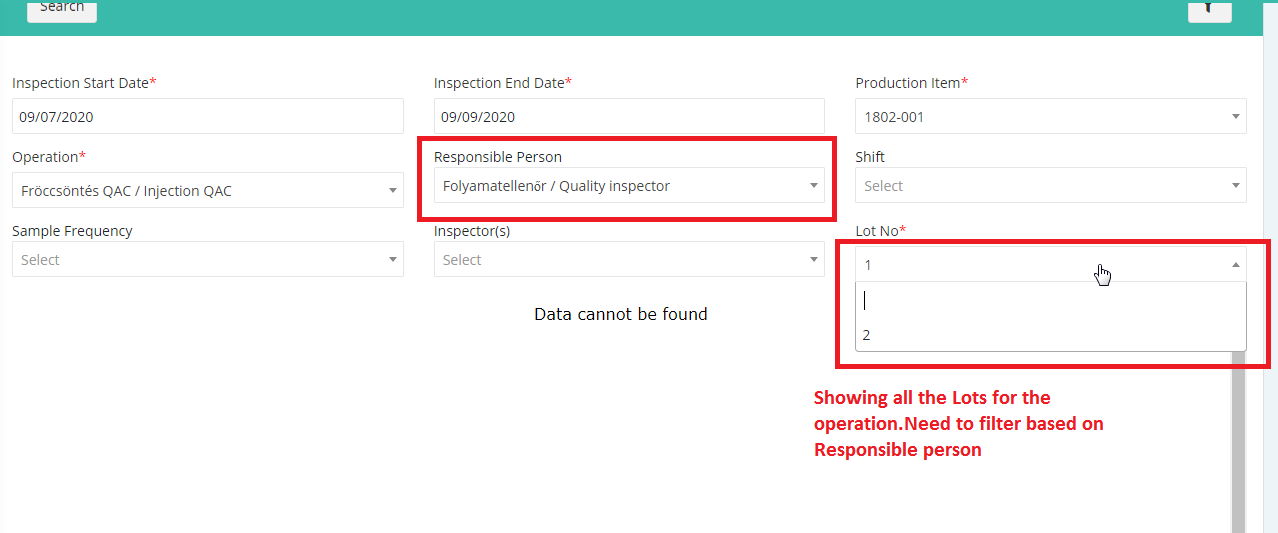Click the Responsible Person dropdown arrow icon
The height and width of the screenshot is (533, 1278).
[x=814, y=186]
